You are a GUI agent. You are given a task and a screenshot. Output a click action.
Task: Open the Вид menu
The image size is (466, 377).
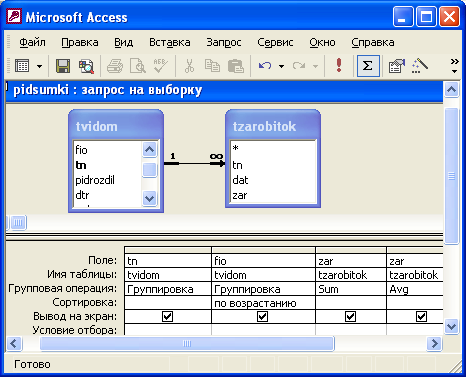click(123, 42)
